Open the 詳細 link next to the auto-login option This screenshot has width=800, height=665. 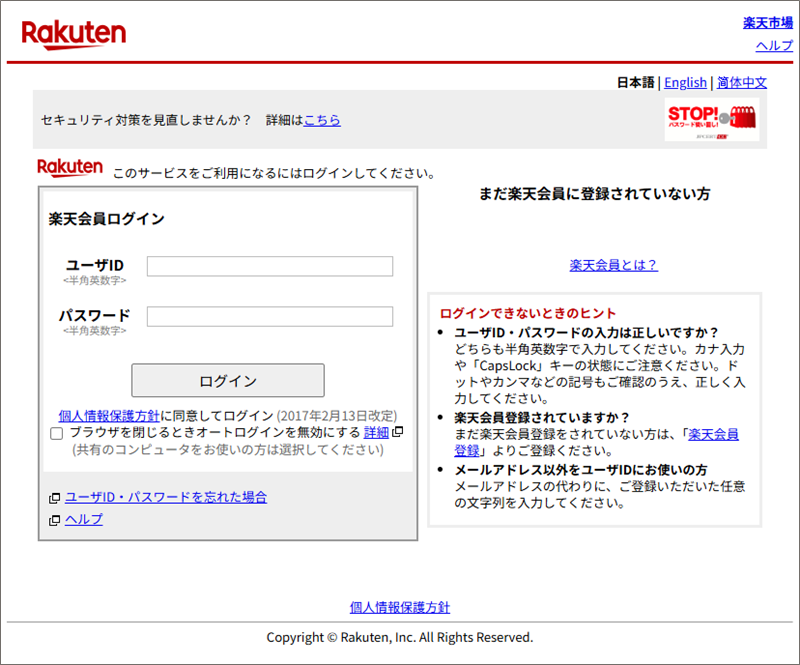coord(376,432)
